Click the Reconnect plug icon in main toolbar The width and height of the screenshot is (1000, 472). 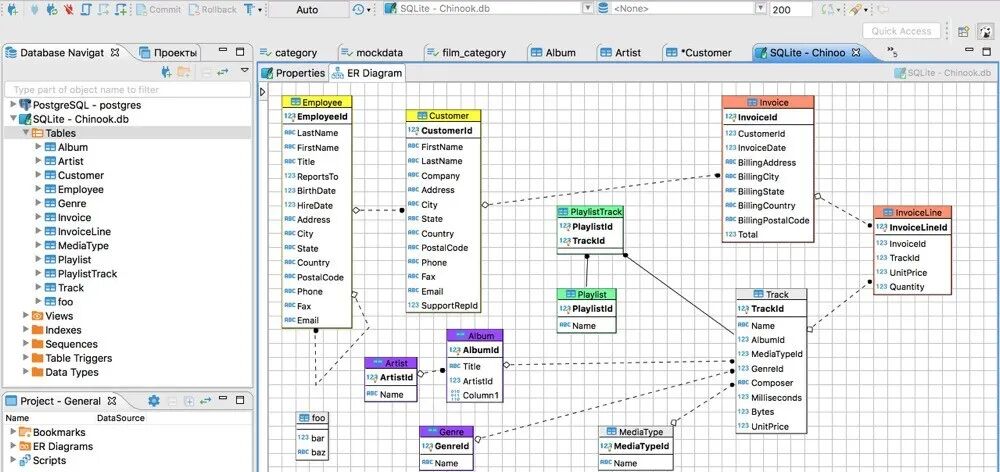(53, 10)
